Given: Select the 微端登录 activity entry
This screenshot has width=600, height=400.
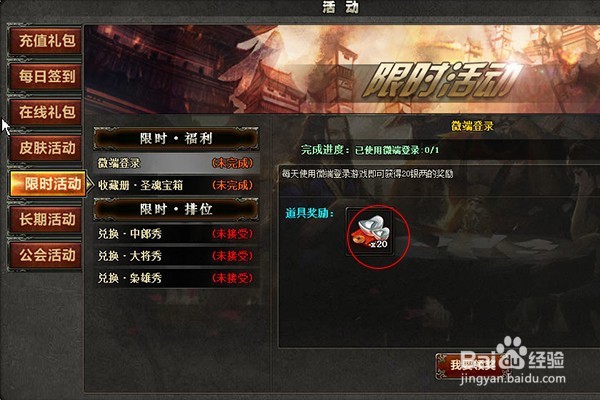Looking at the screenshot, I should (x=176, y=163).
